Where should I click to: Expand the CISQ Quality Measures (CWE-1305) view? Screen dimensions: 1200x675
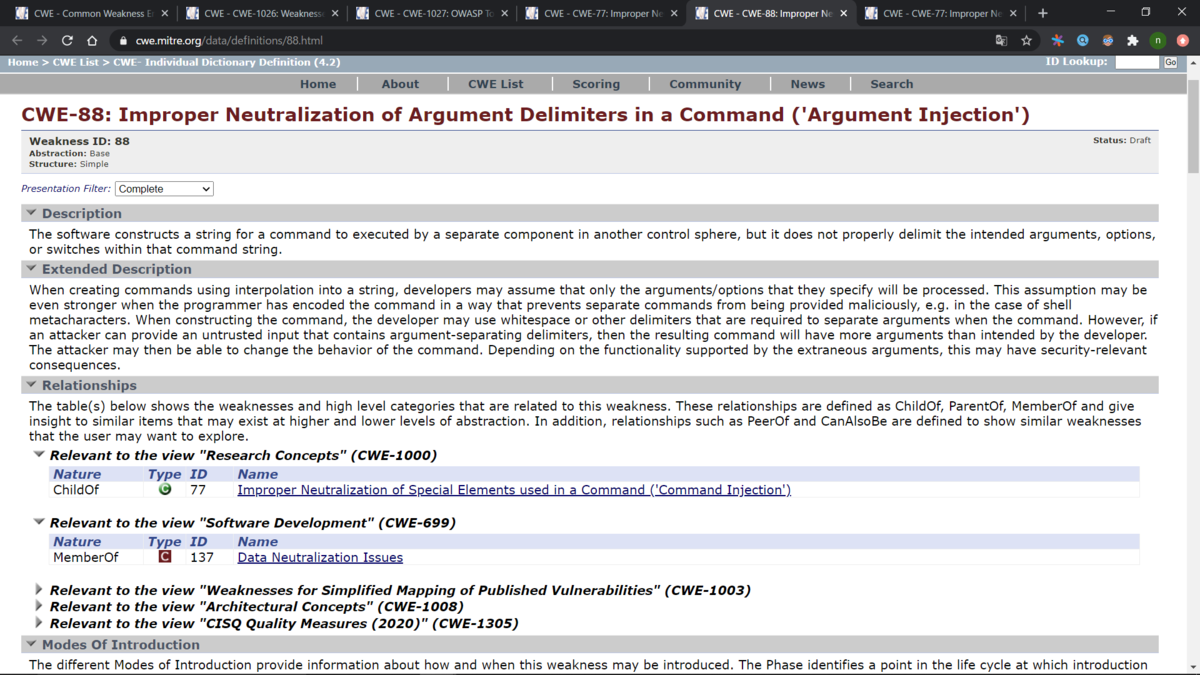39,623
